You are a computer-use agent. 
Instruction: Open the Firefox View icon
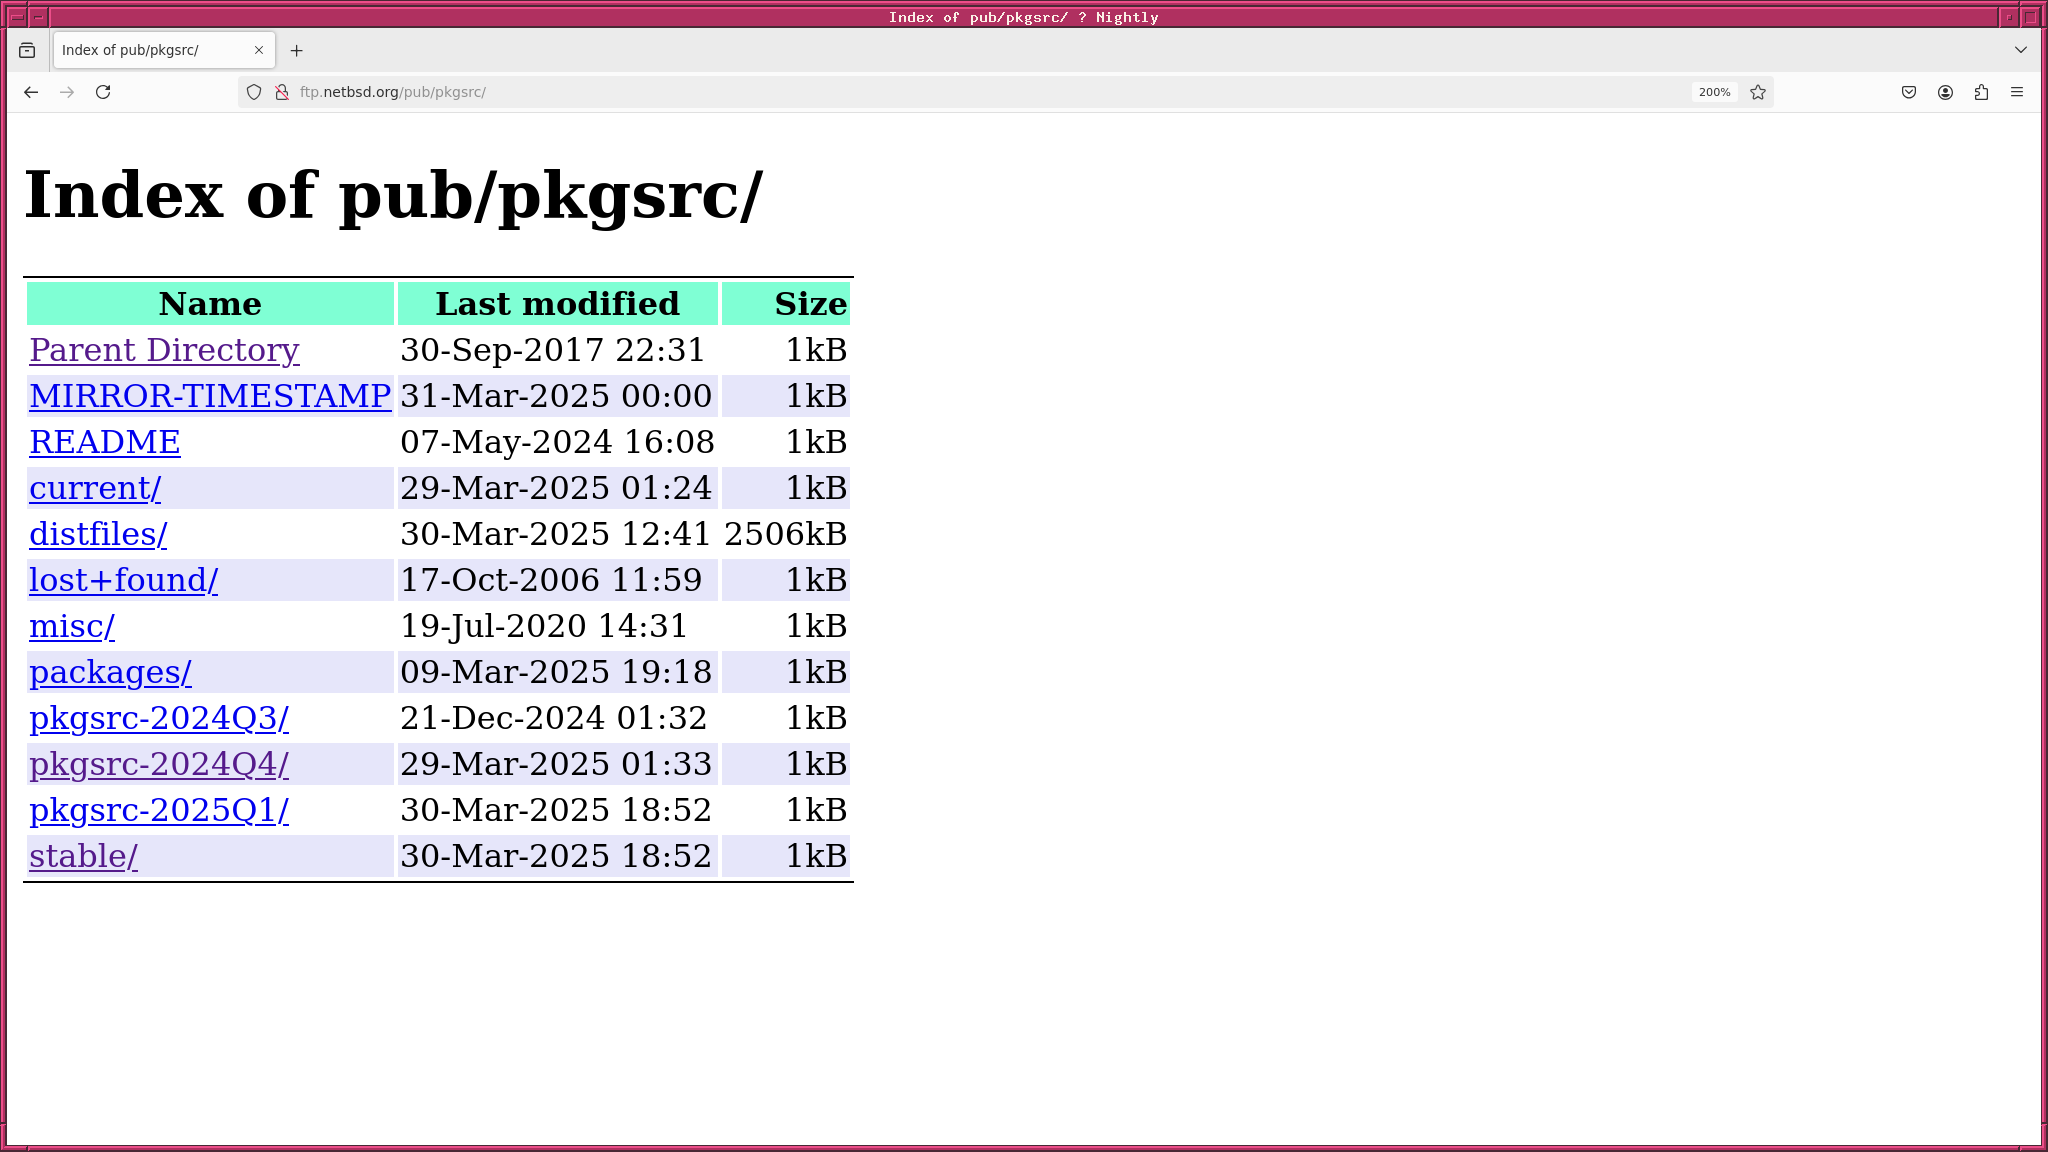coord(27,50)
